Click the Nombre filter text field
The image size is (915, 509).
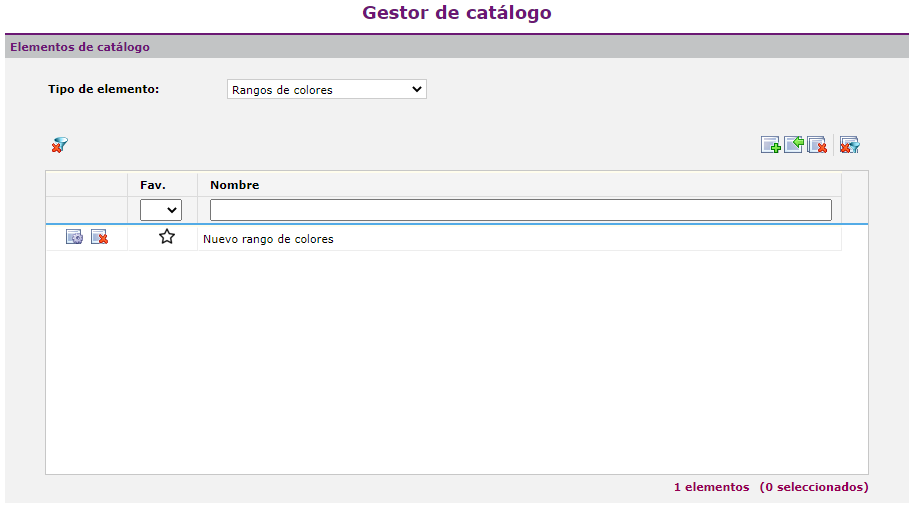tap(520, 210)
